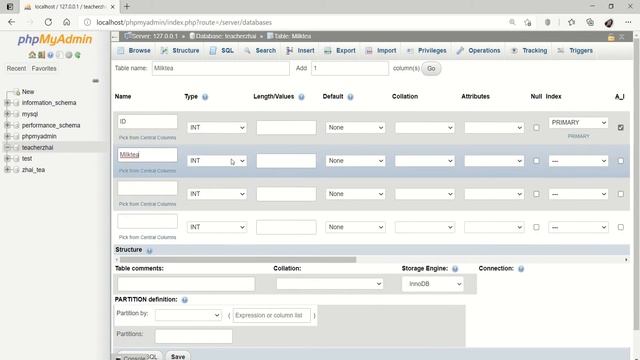Click the panel collapse icon left of breadcrumb
The height and width of the screenshot is (360, 640).
tap(115, 37)
